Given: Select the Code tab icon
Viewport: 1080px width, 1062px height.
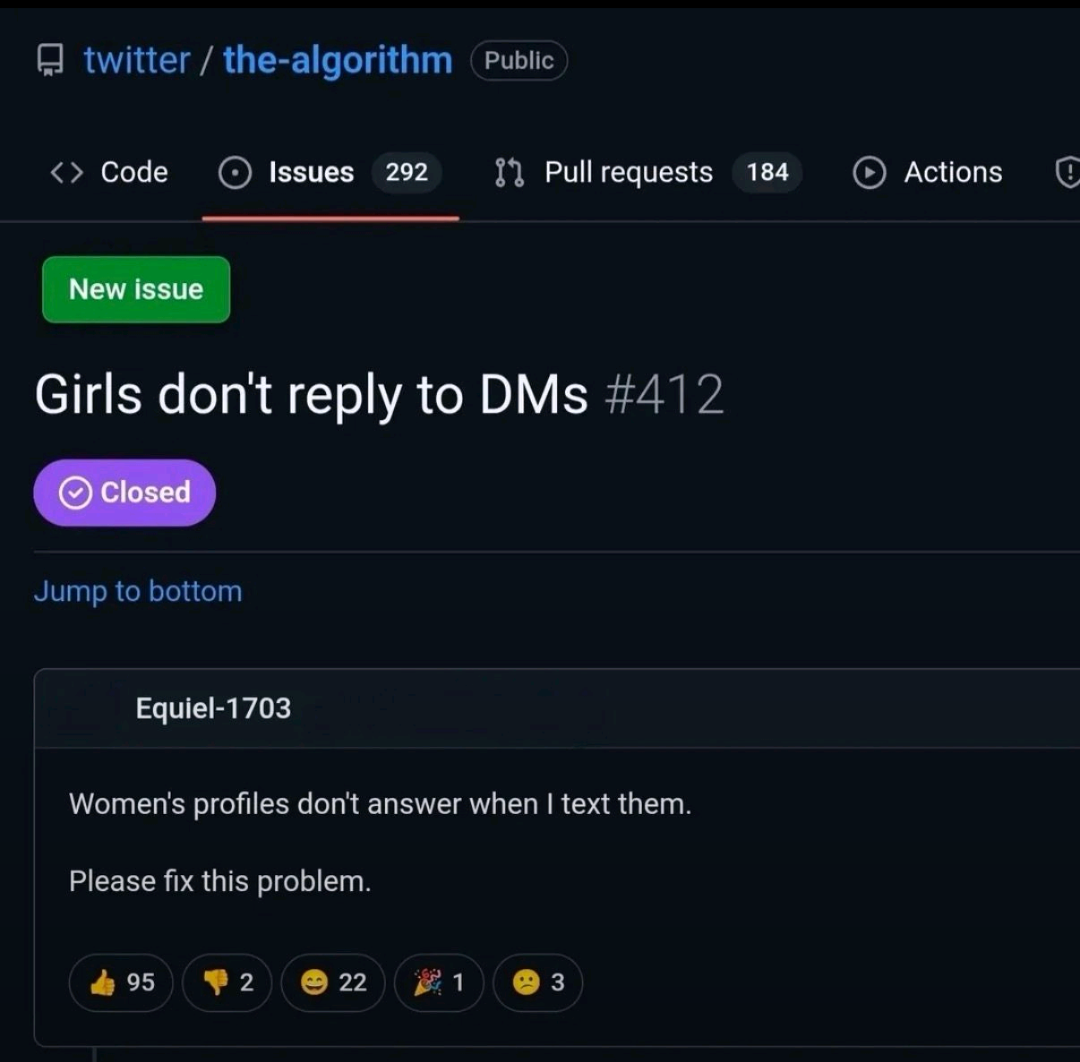Looking at the screenshot, I should [x=65, y=172].
